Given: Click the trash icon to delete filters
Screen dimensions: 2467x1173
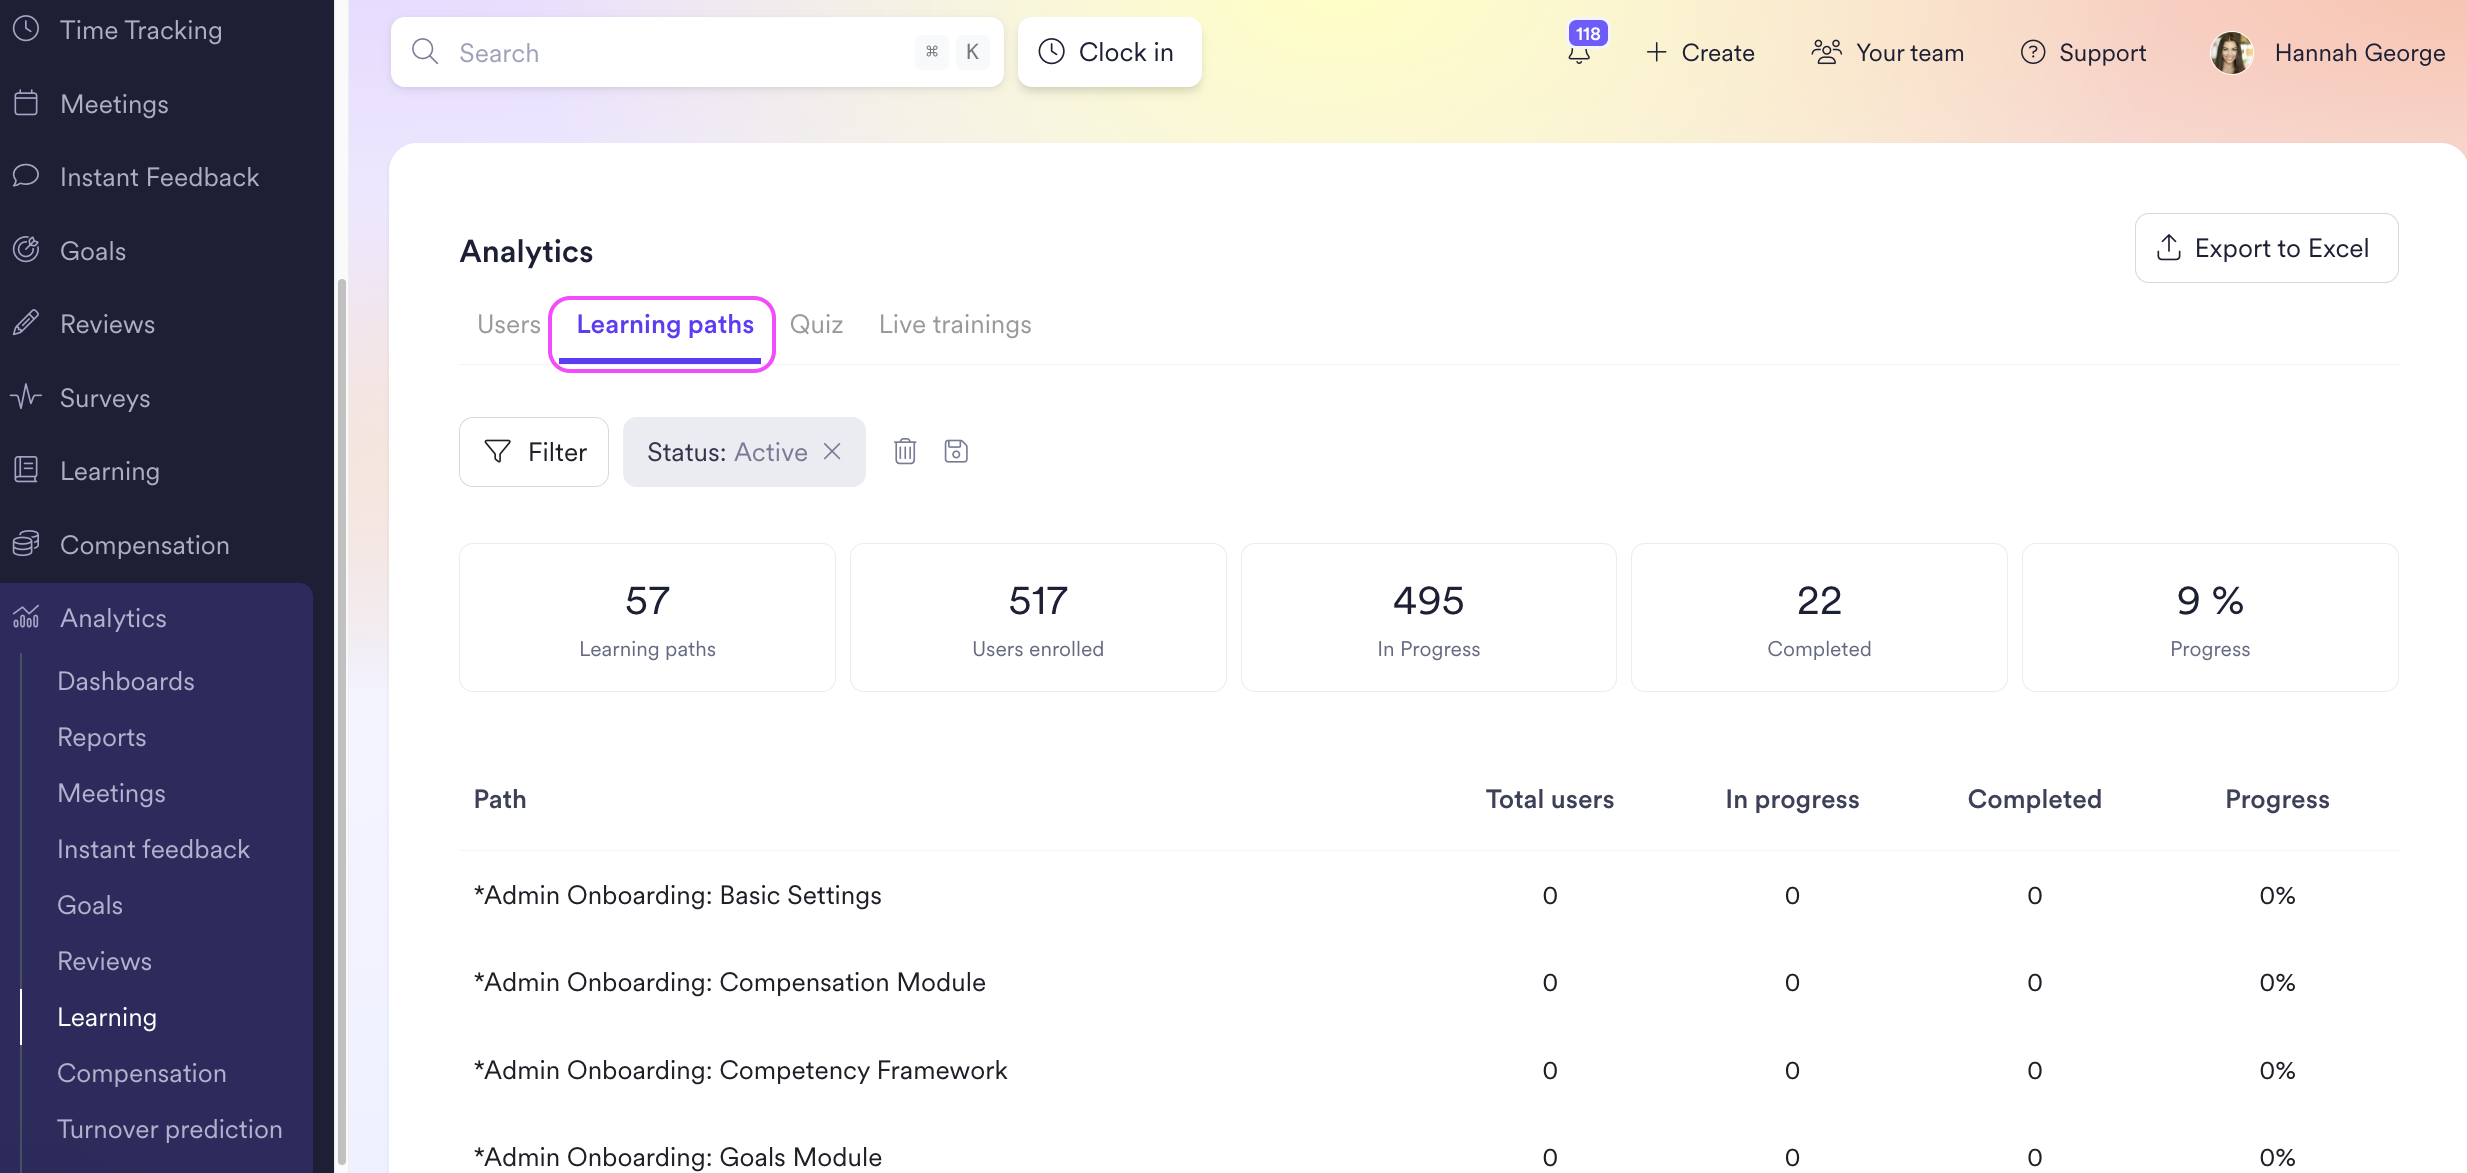Looking at the screenshot, I should (905, 452).
